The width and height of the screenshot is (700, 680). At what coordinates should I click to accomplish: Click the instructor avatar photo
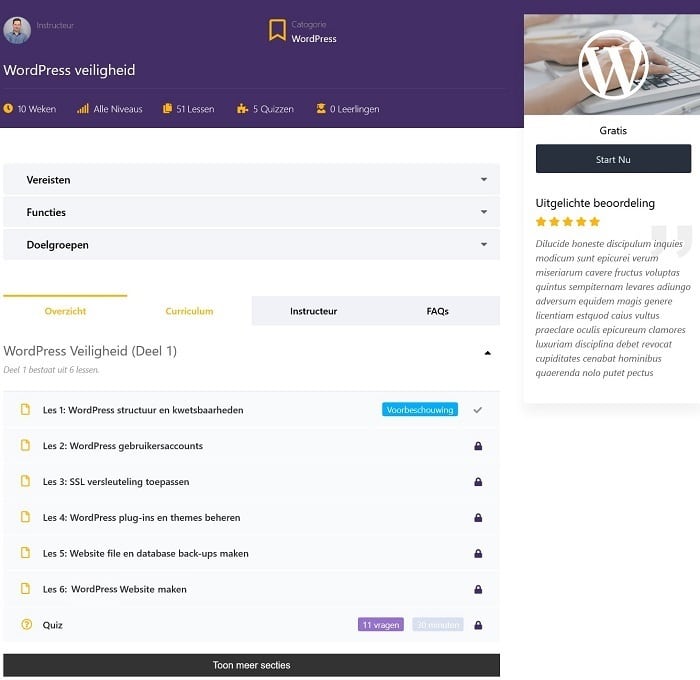17,30
